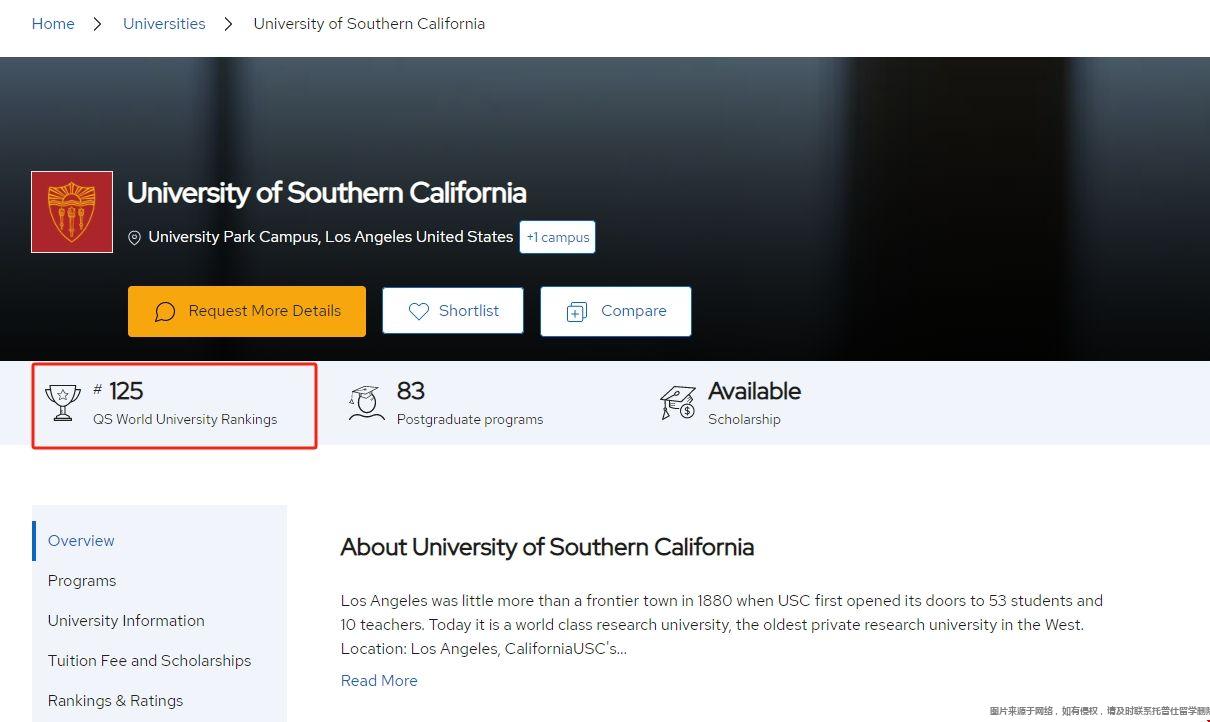Click the # 125 ranking number
Screen dimensions: 1210x722
tap(118, 390)
